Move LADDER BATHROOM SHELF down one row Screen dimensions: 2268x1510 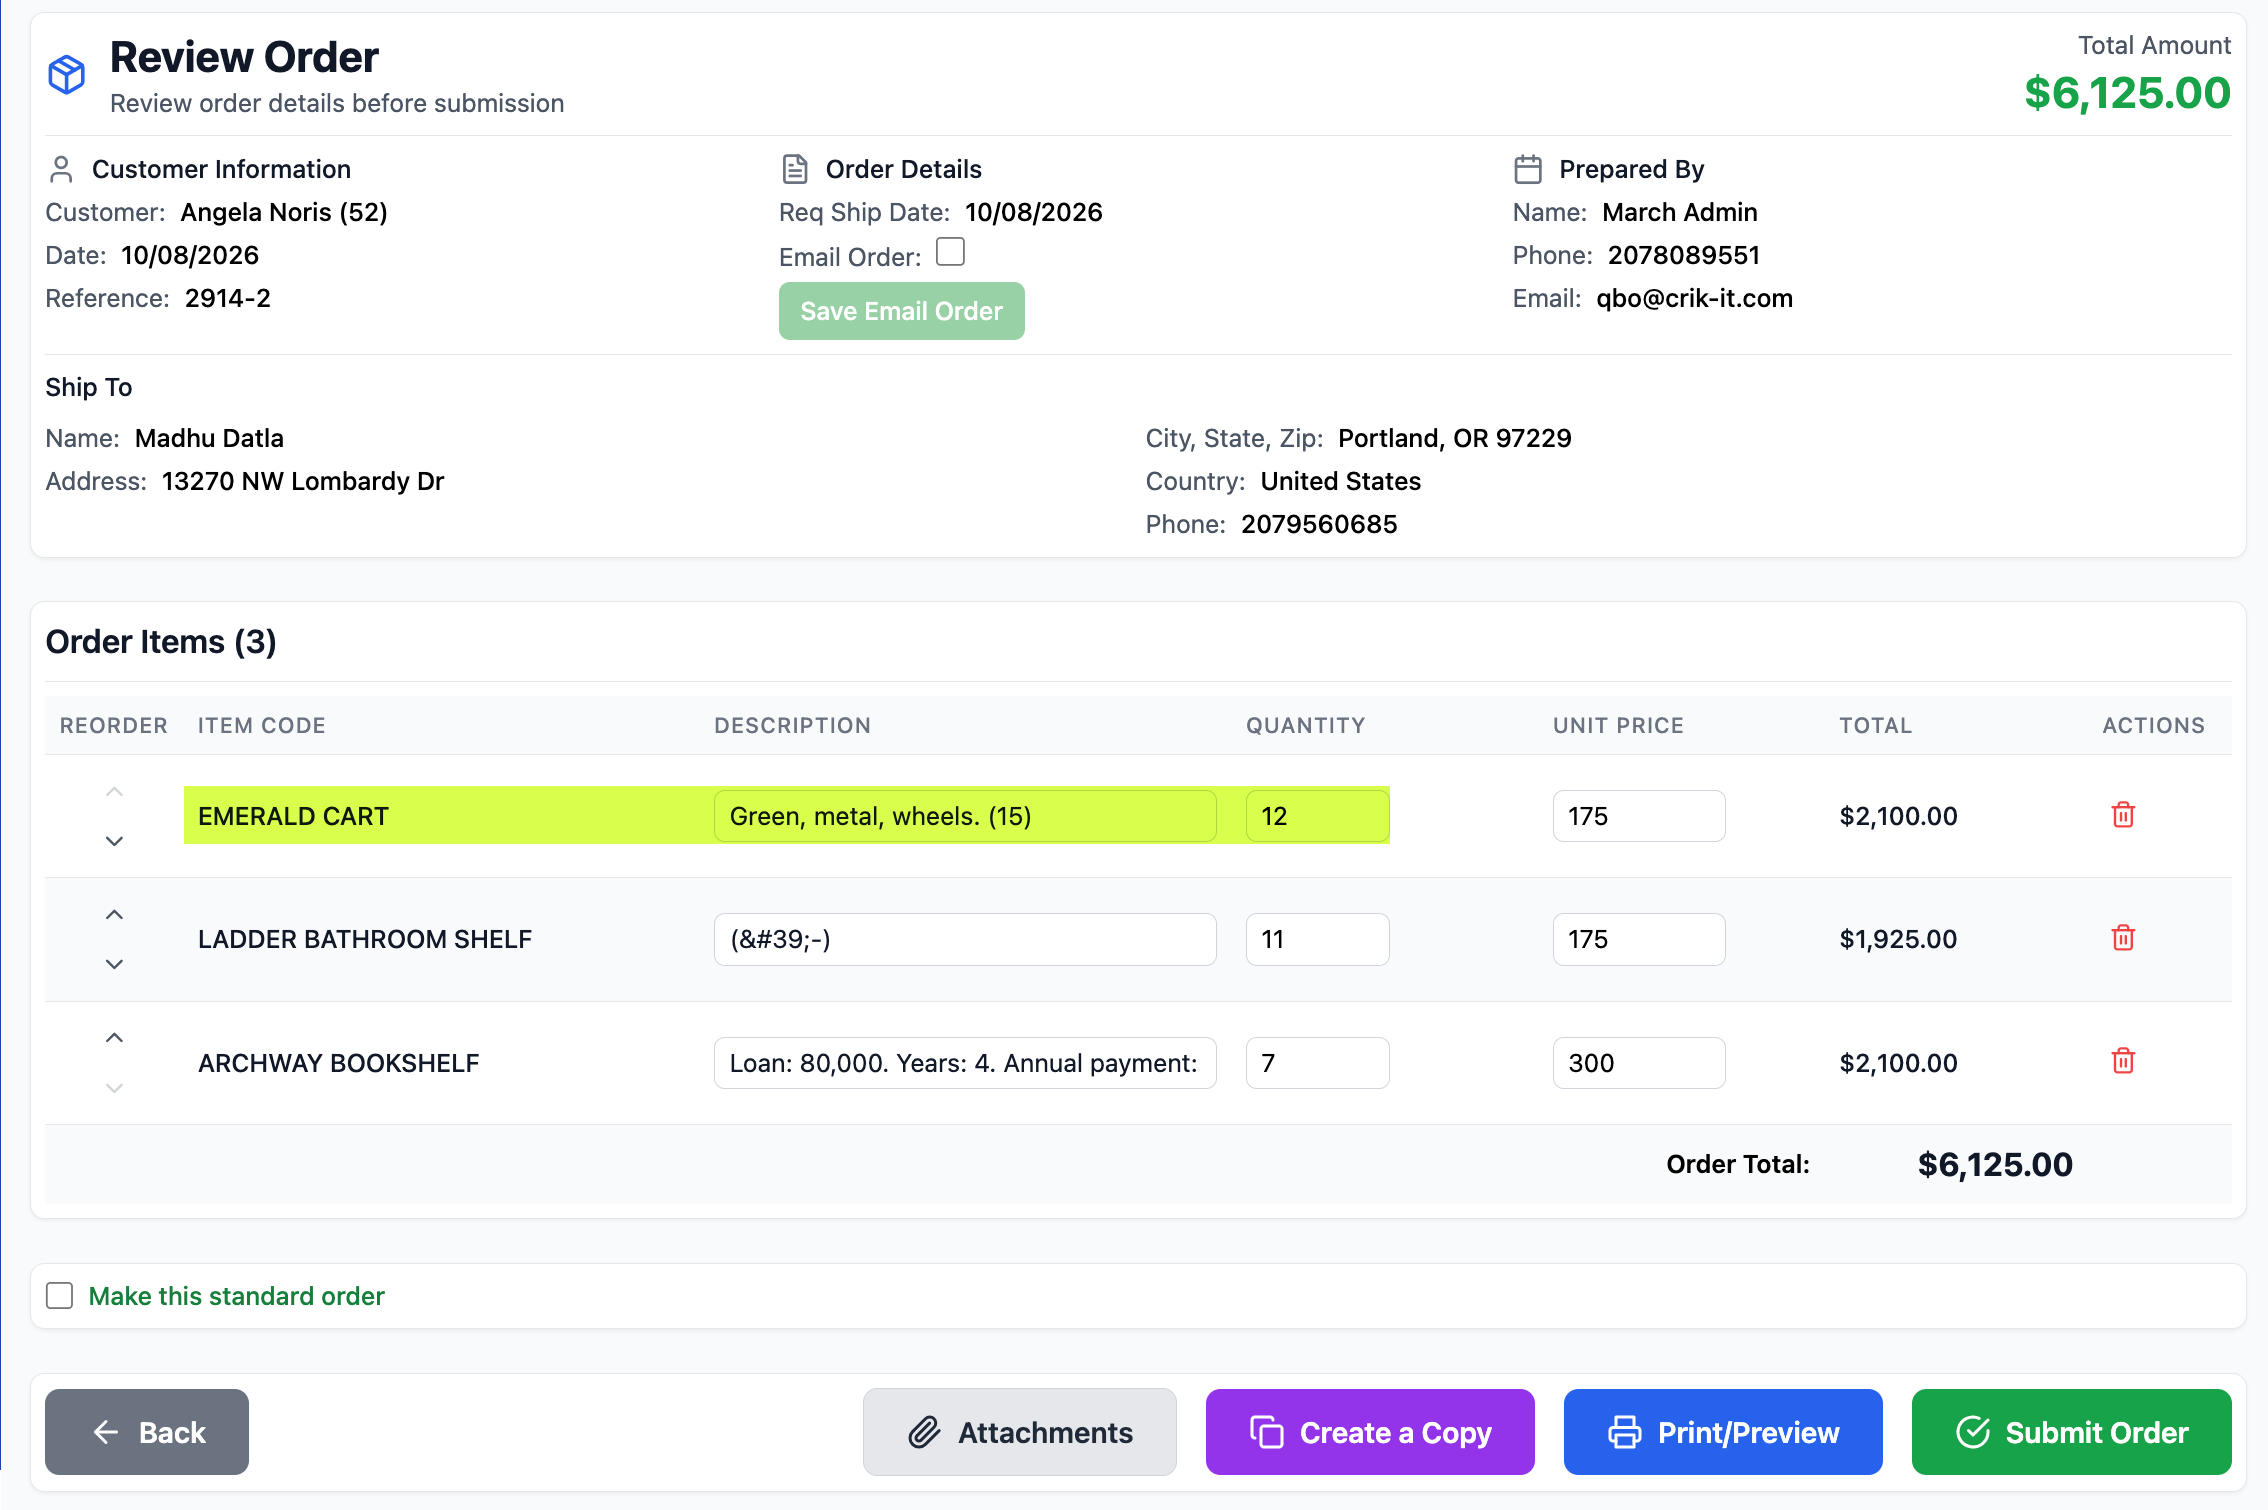click(x=115, y=964)
